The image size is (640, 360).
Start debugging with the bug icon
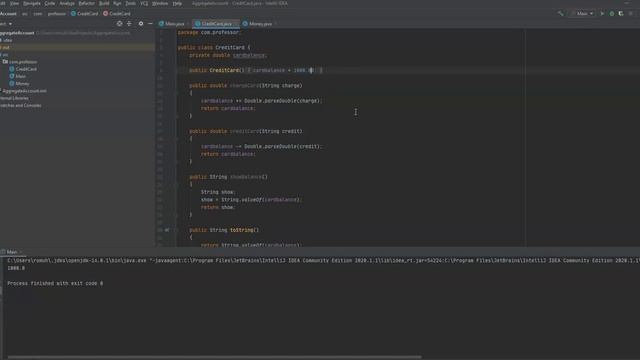tap(611, 13)
